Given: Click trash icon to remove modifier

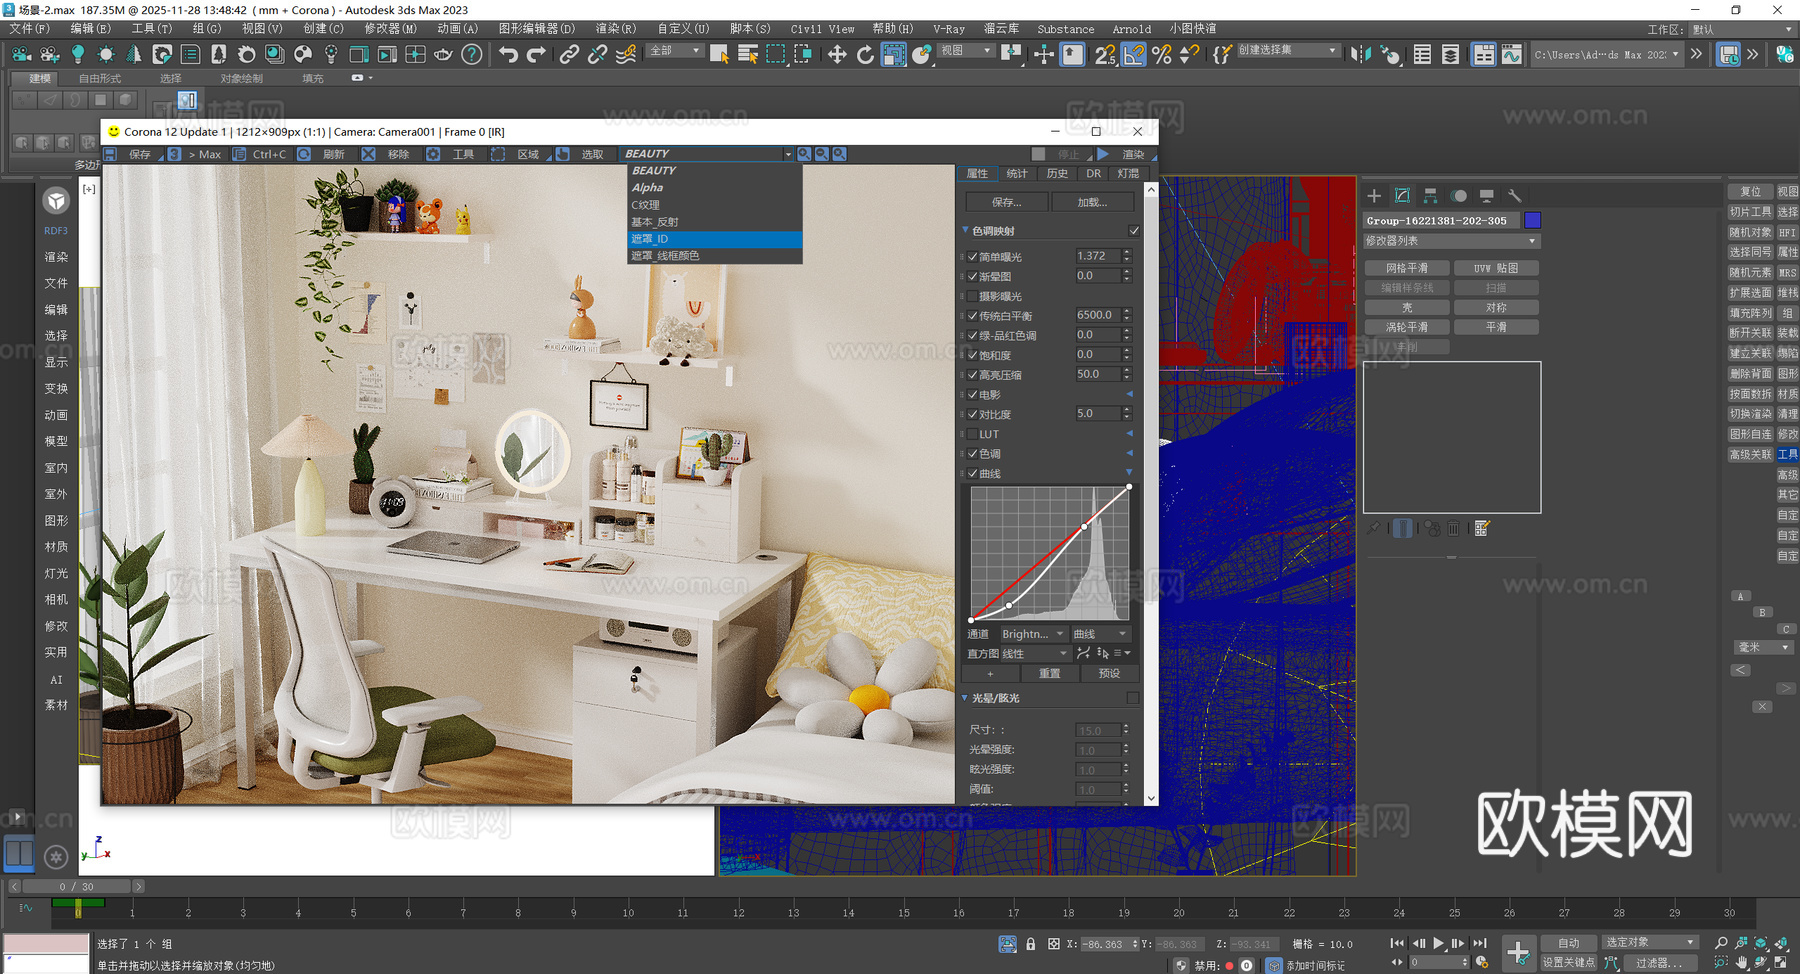Looking at the screenshot, I should [x=1453, y=528].
